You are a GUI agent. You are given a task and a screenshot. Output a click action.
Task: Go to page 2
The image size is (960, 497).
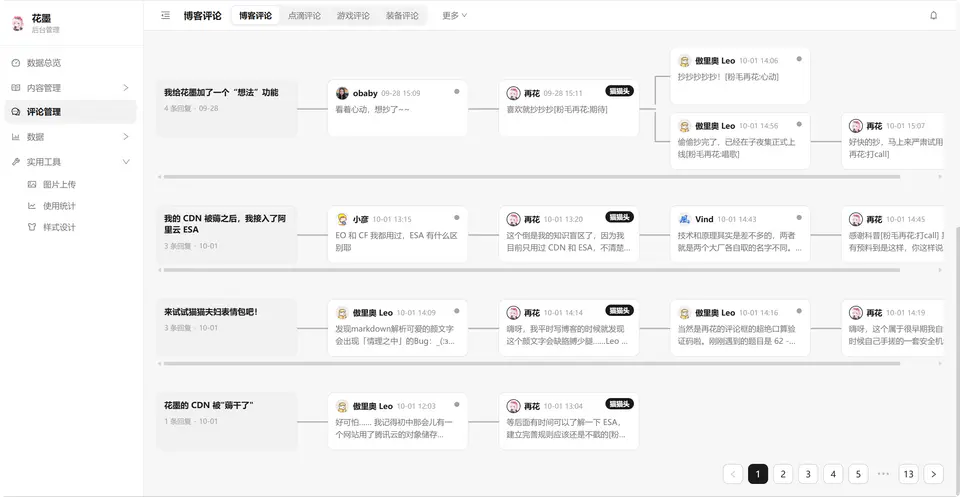pyautogui.click(x=782, y=474)
